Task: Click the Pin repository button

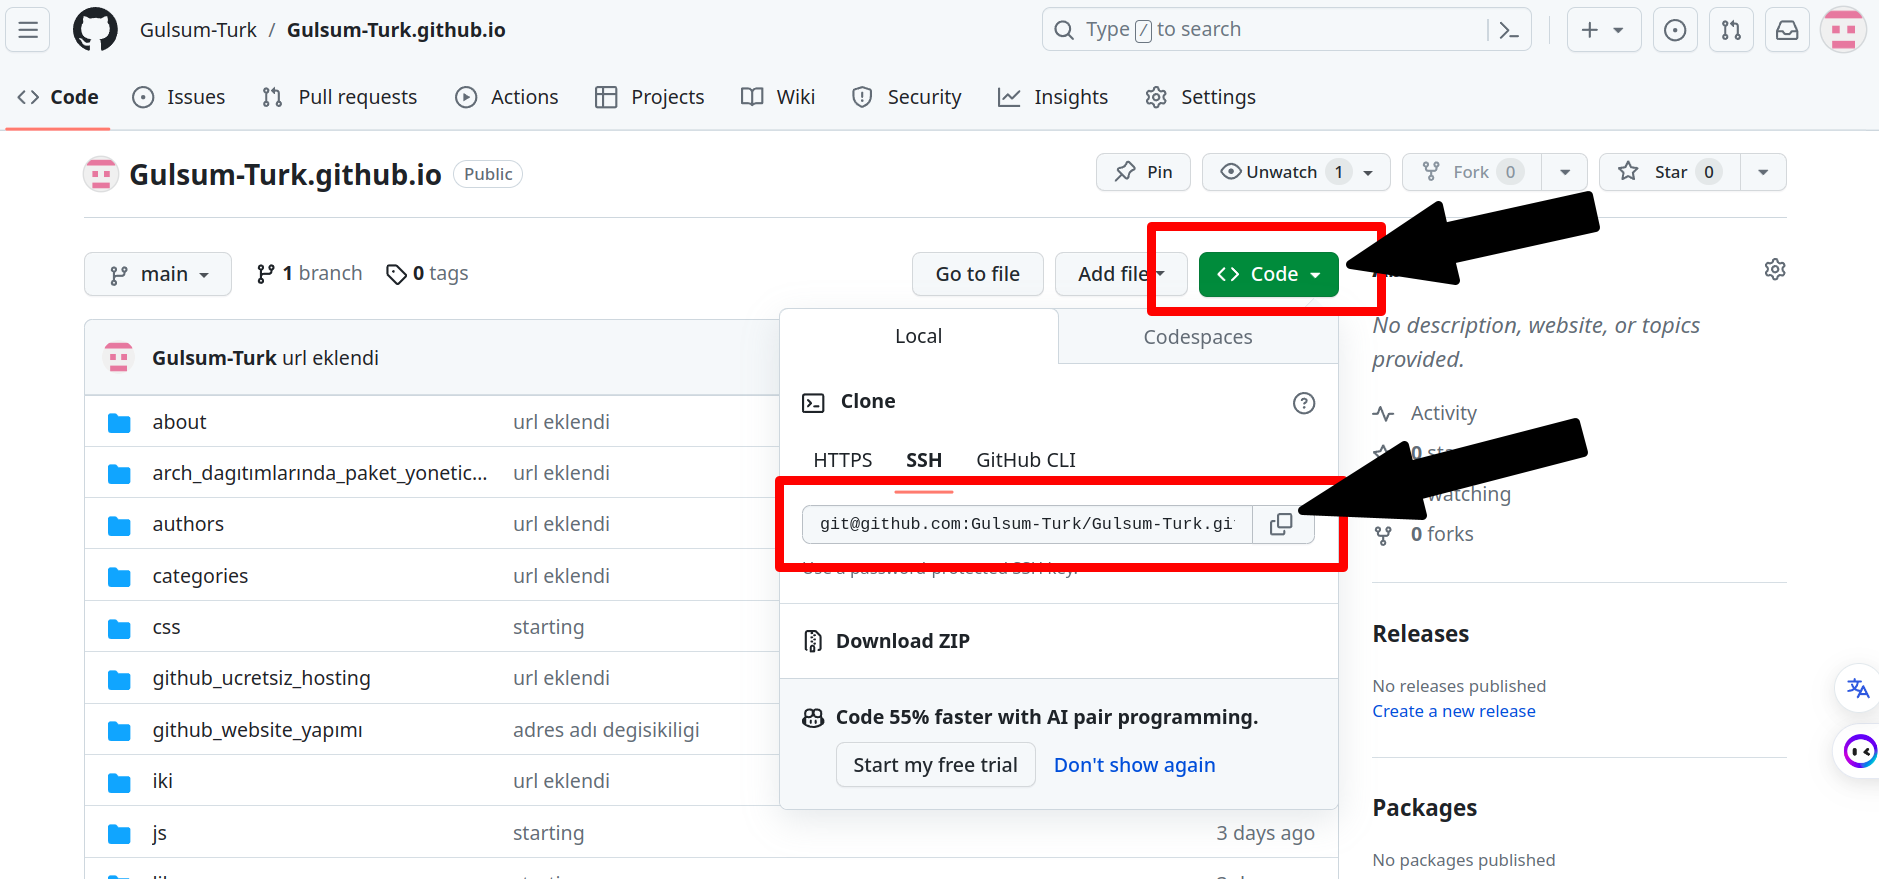Action: 1144,172
